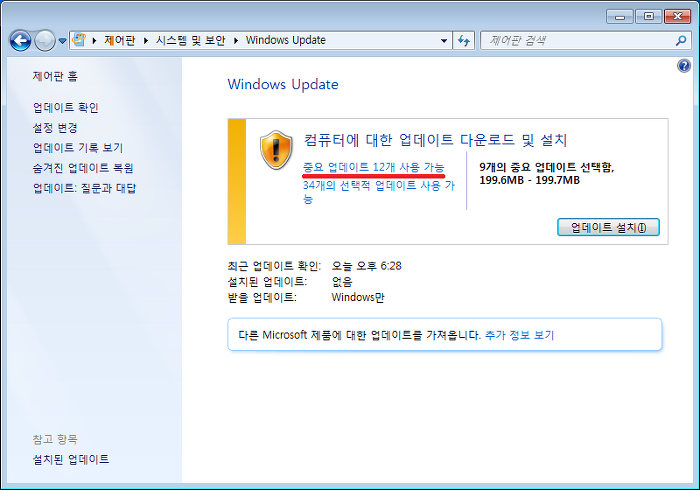Open 업데이트 기록 보기 link
Image resolution: width=700 pixels, height=490 pixels.
point(78,148)
